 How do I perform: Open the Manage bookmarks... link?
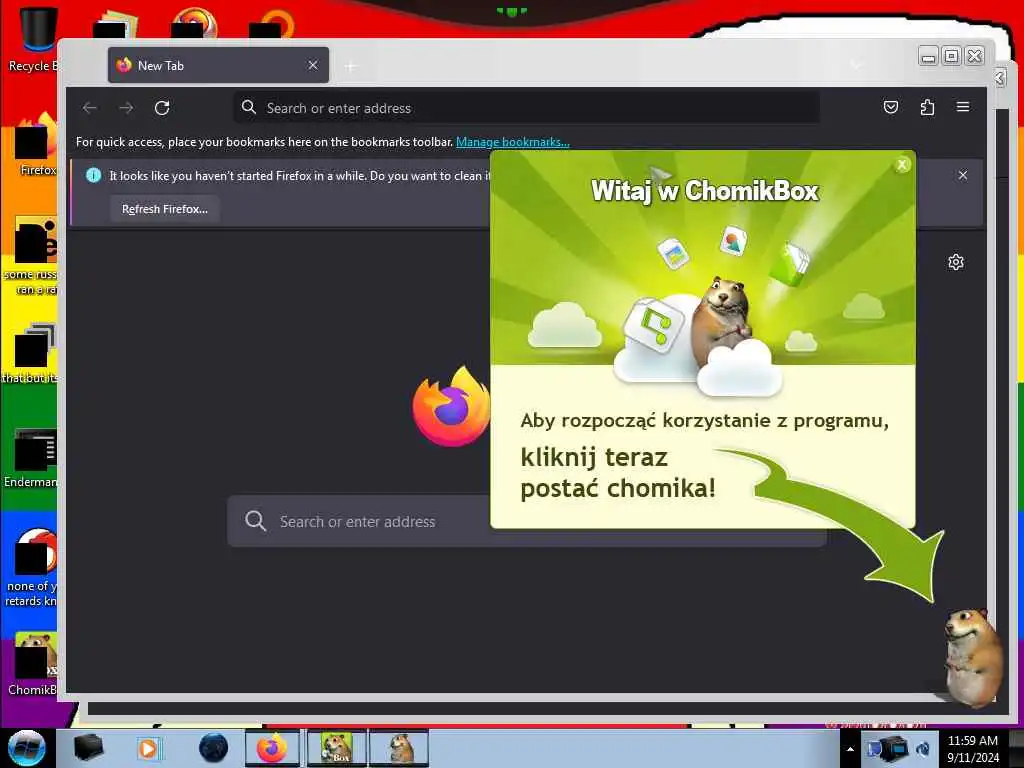[x=513, y=142]
